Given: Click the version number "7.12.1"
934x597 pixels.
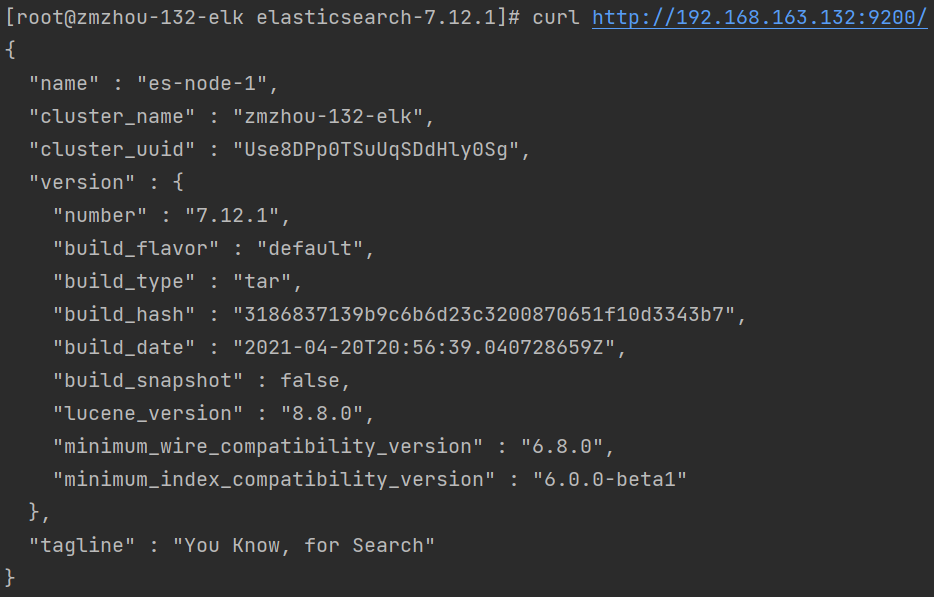Looking at the screenshot, I should [x=232, y=215].
